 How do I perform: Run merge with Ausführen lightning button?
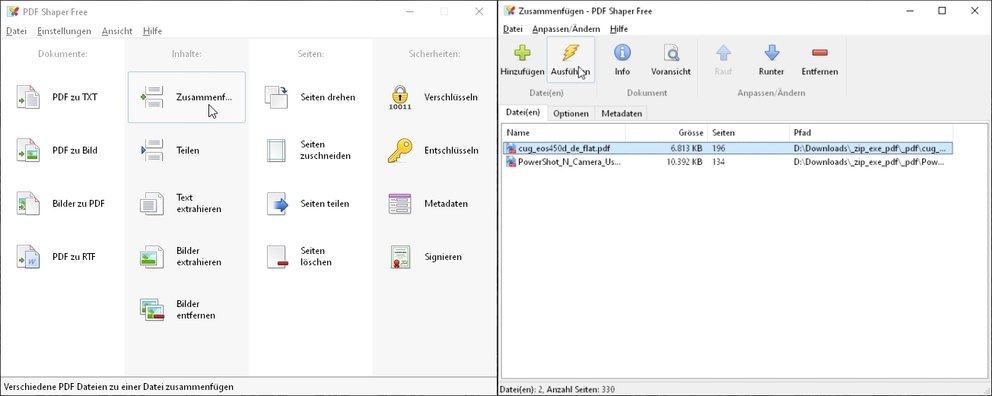pos(571,60)
